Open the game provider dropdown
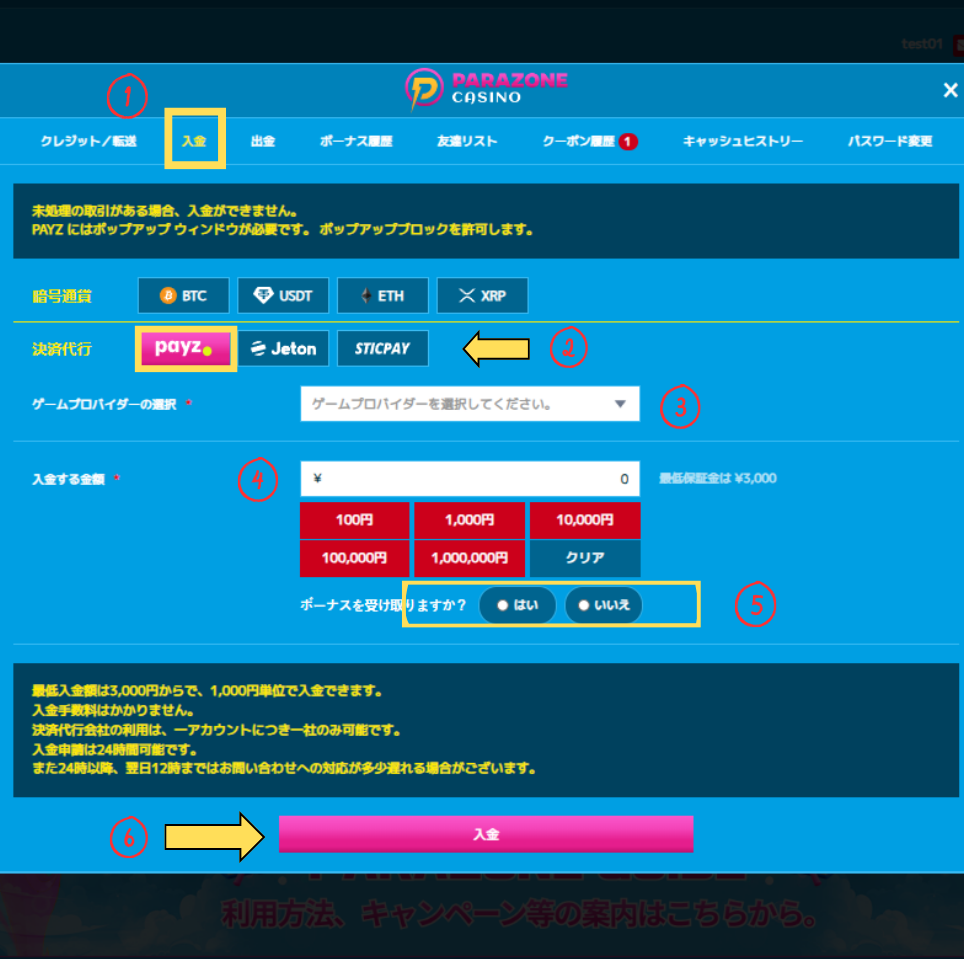964x959 pixels. click(x=470, y=404)
